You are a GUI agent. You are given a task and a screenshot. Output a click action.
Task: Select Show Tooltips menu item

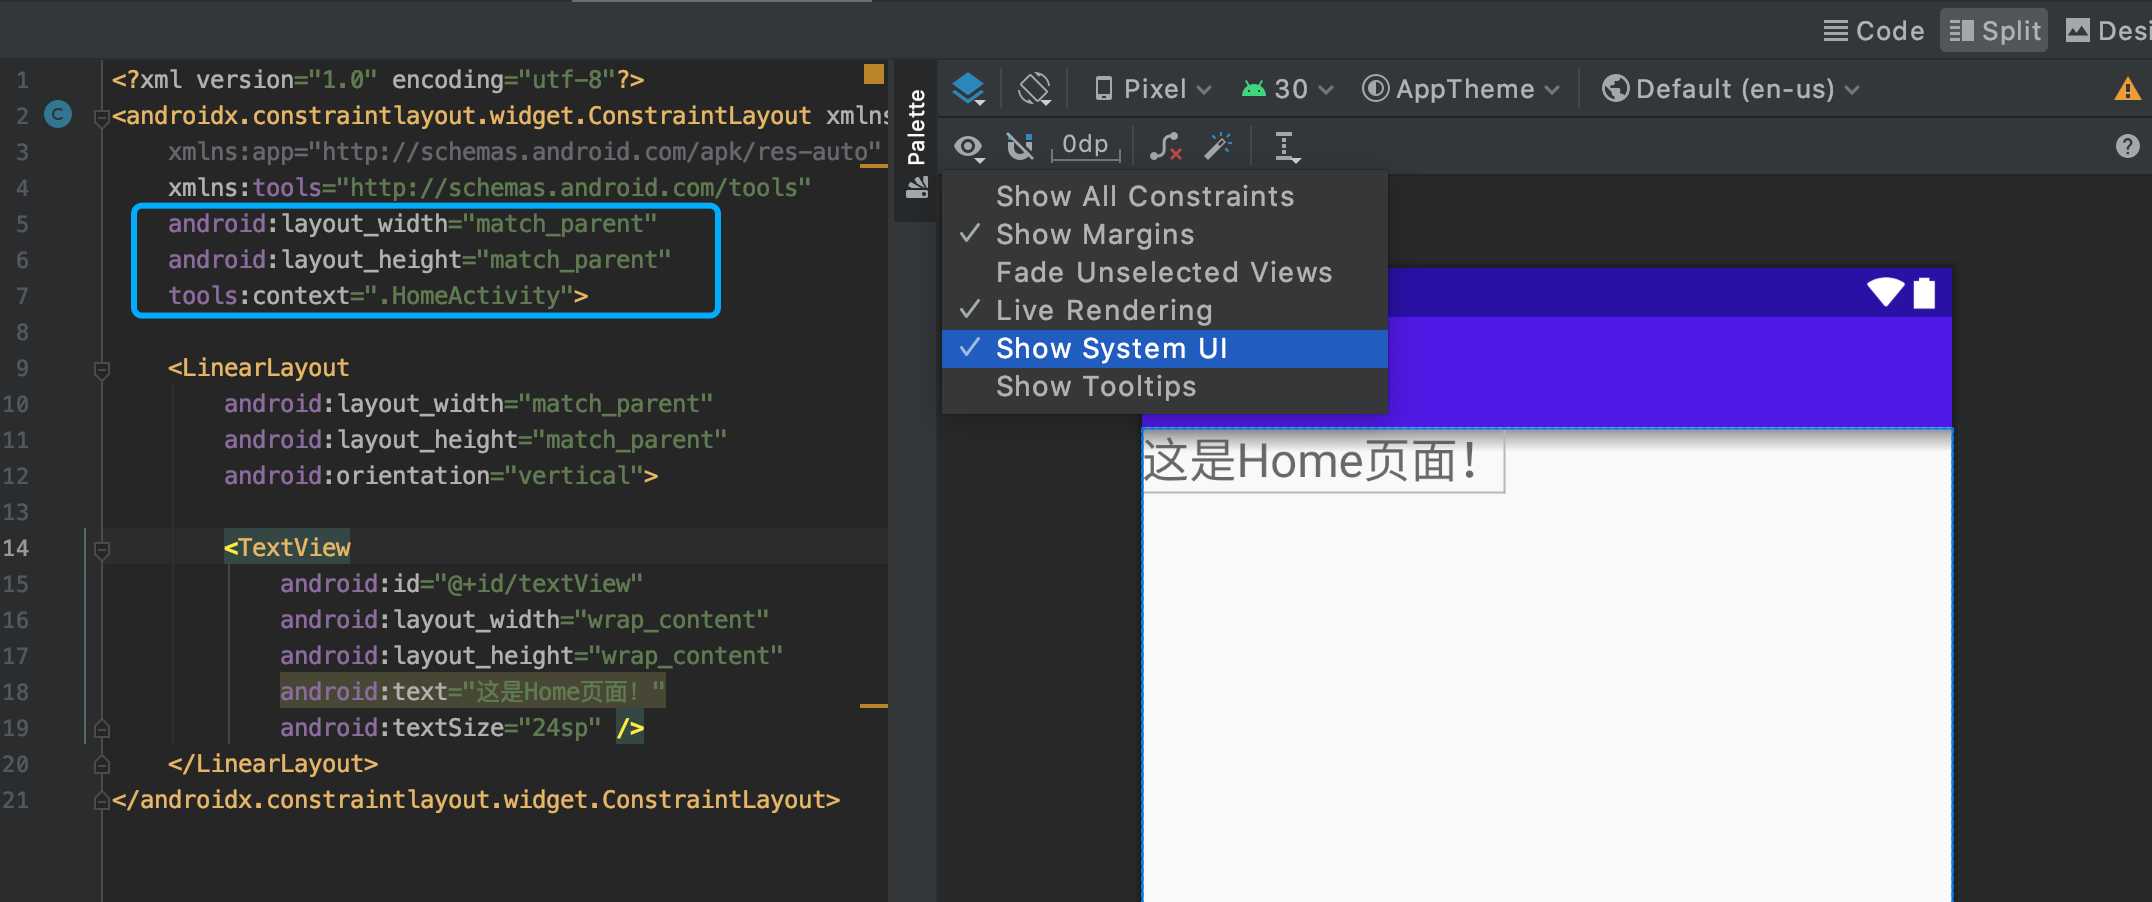tap(1165, 386)
